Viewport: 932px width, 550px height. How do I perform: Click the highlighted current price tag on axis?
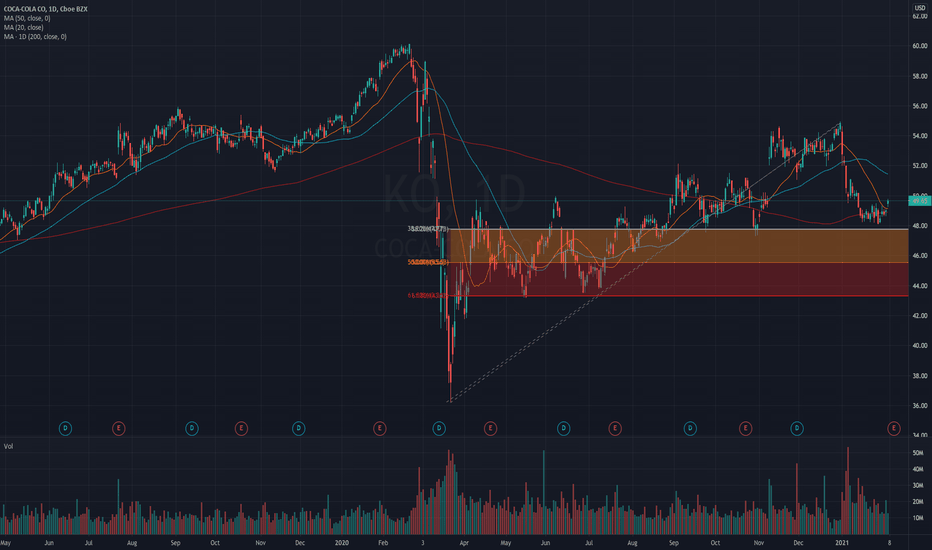tap(920, 201)
